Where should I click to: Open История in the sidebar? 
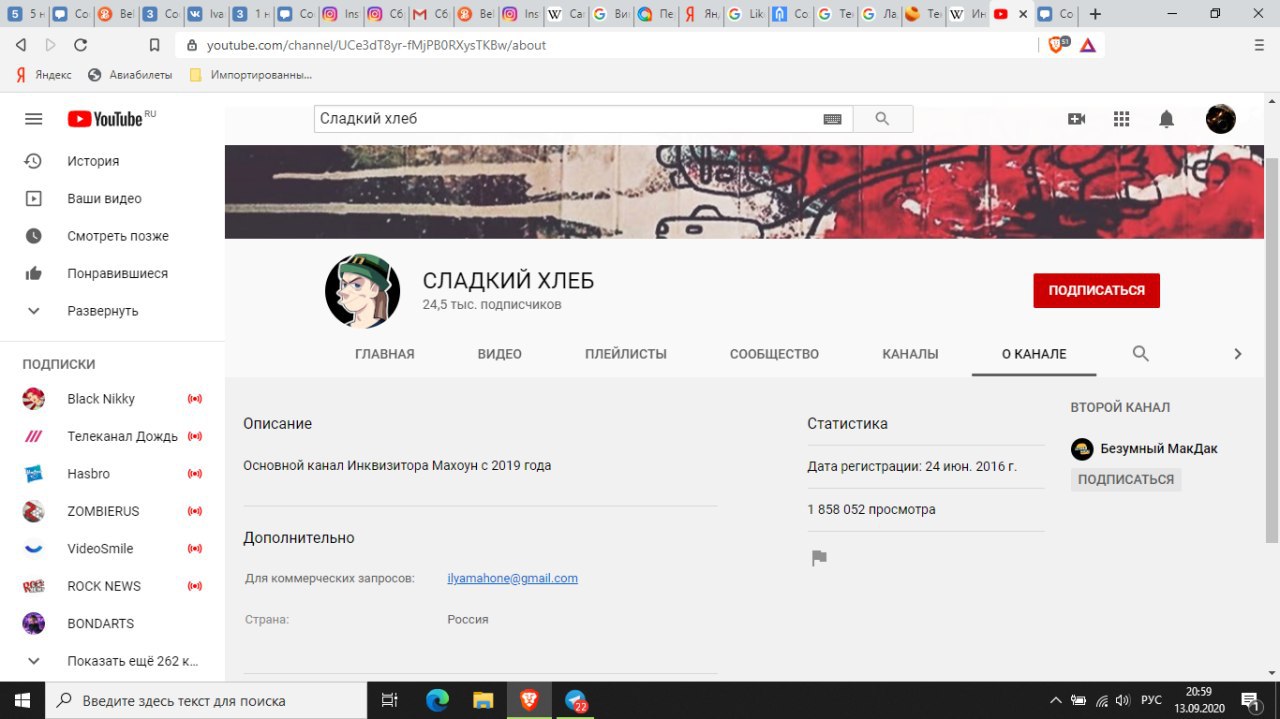tap(112, 161)
